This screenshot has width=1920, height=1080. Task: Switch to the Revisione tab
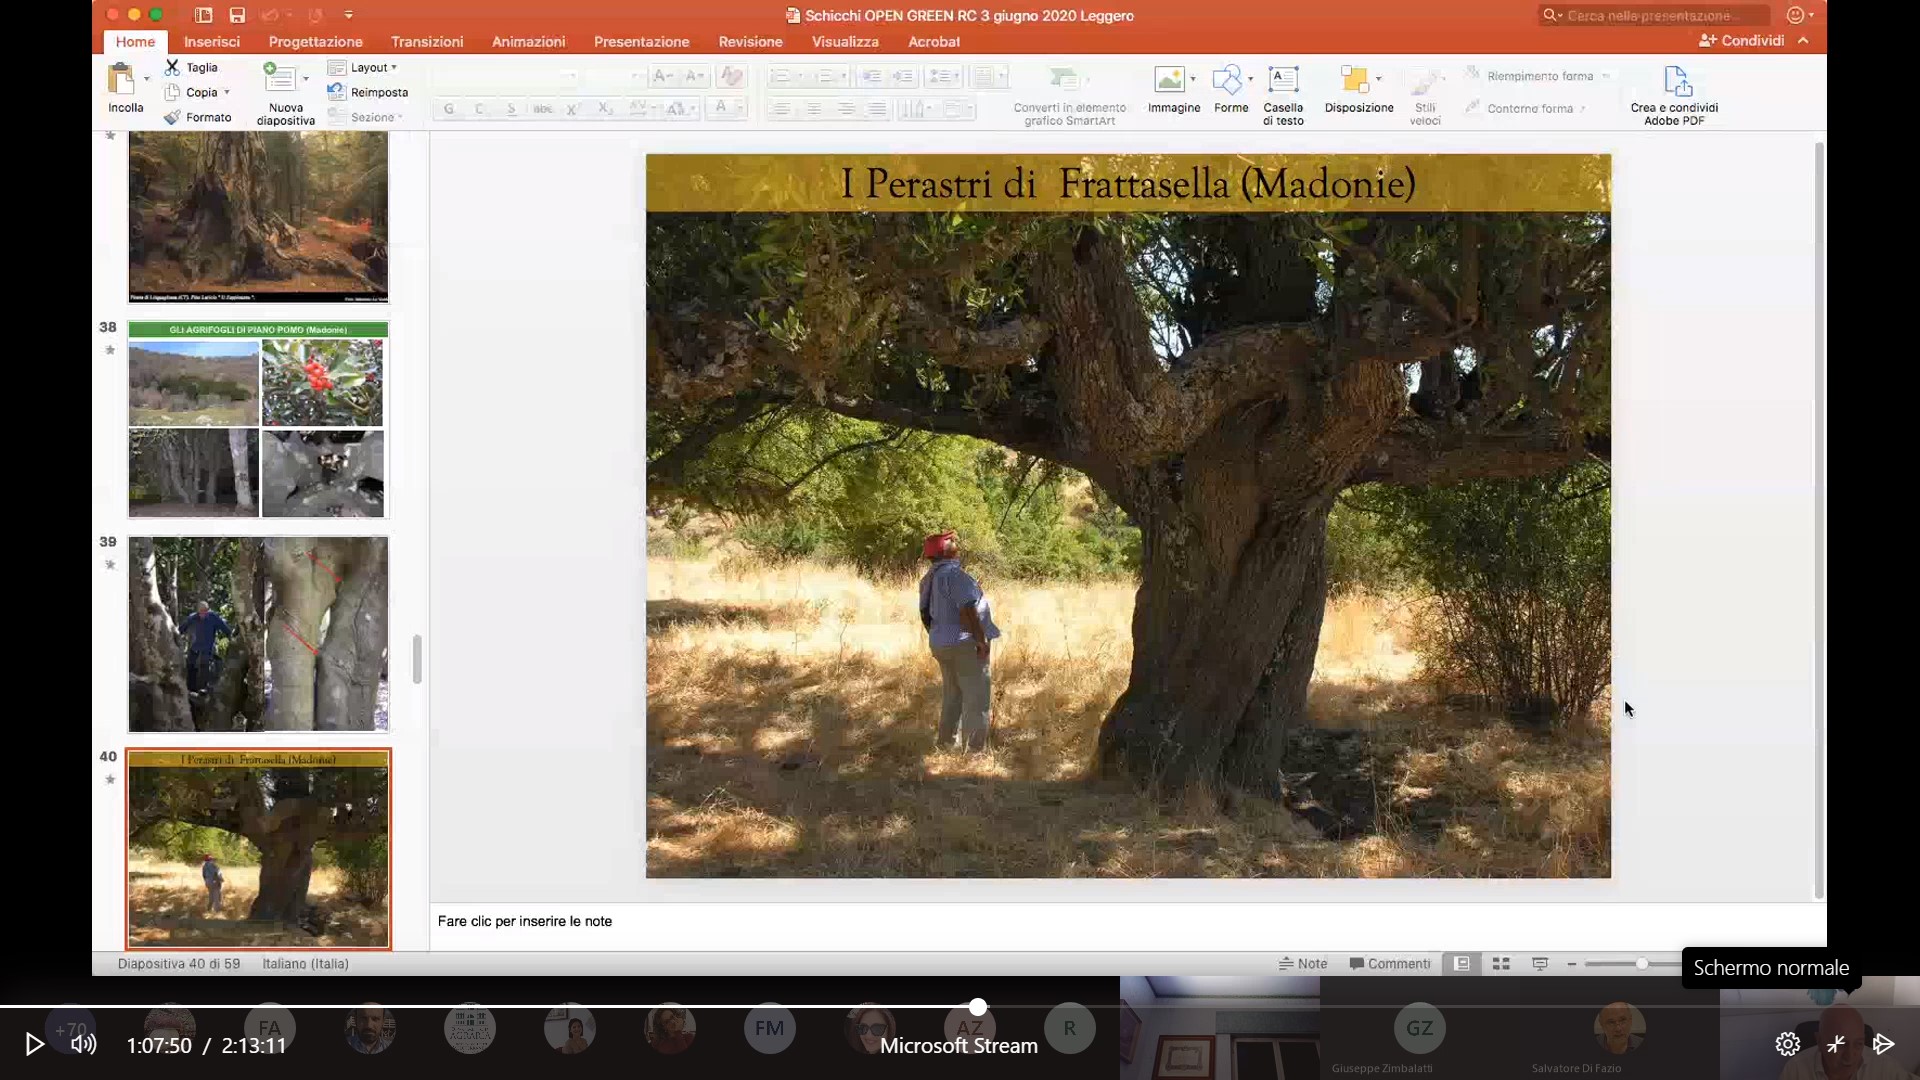coord(750,42)
